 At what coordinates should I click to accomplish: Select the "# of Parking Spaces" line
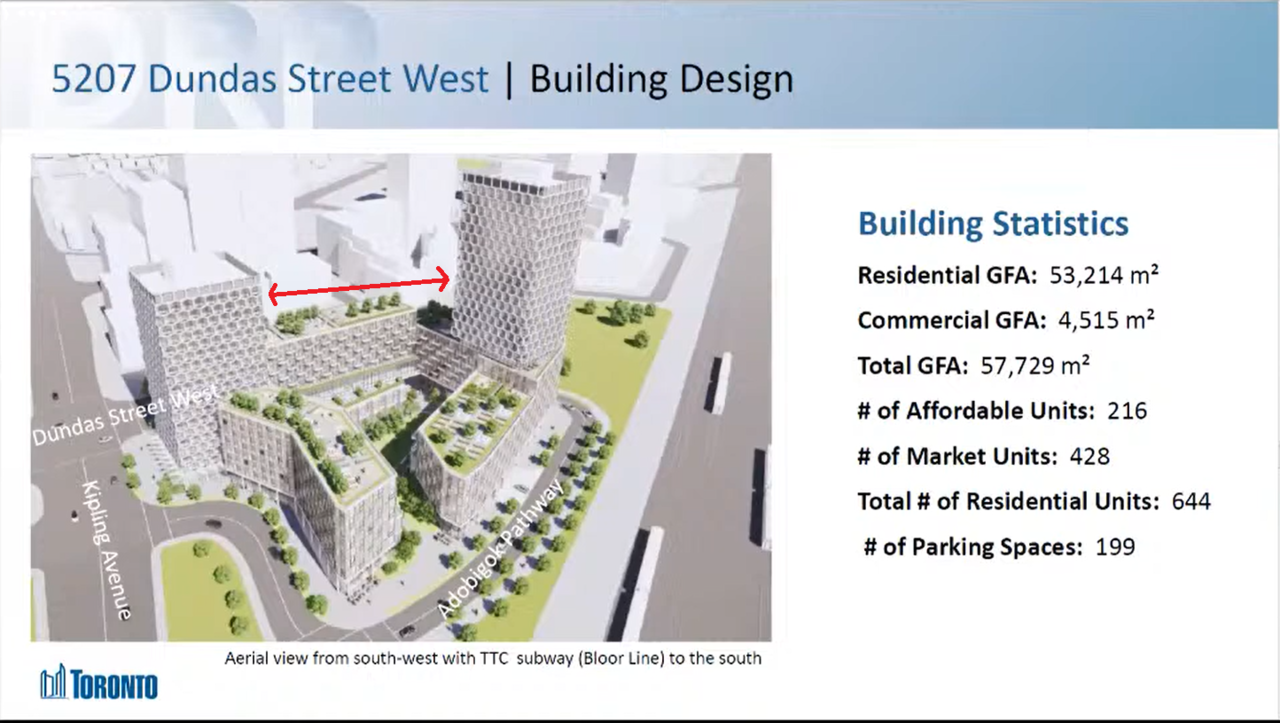coord(998,547)
